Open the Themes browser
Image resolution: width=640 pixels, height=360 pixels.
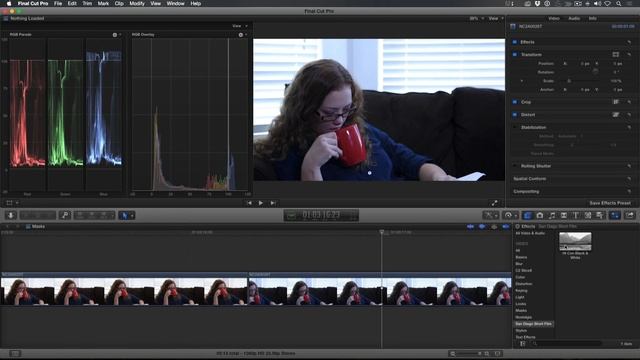600,215
